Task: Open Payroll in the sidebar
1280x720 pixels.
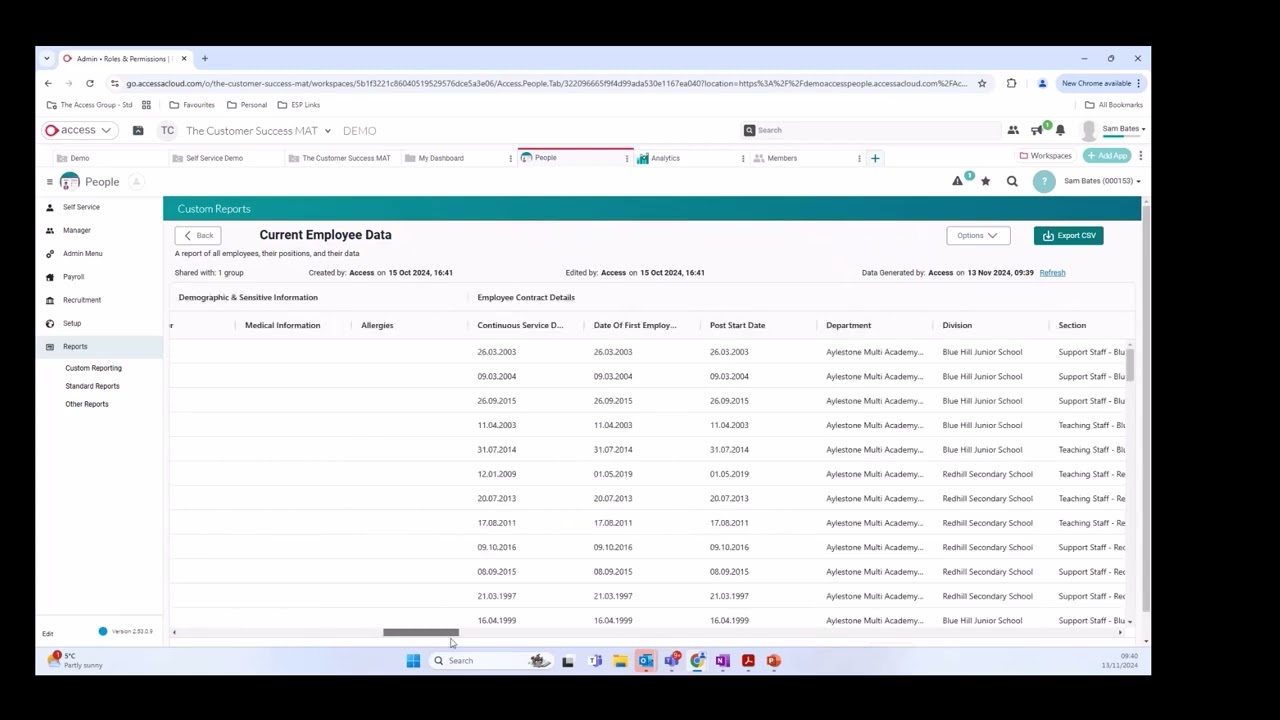Action: click(73, 277)
